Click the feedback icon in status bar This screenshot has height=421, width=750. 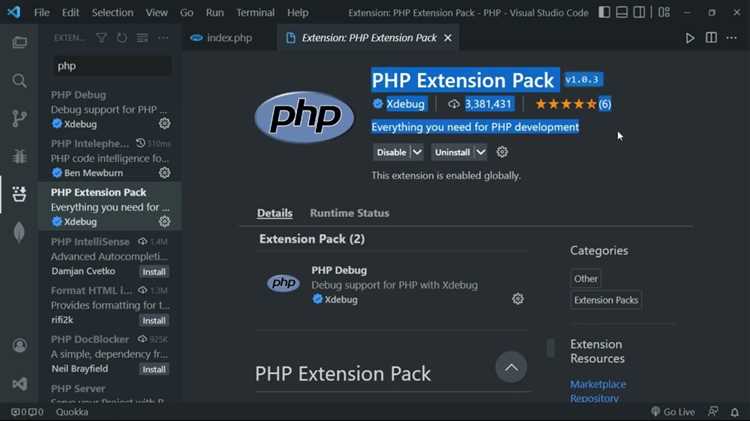(x=713, y=411)
